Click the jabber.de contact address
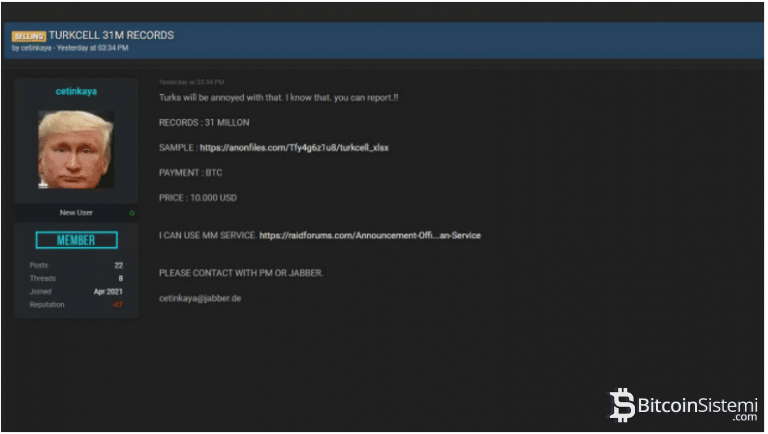The image size is (768, 434). pyautogui.click(x=200, y=297)
